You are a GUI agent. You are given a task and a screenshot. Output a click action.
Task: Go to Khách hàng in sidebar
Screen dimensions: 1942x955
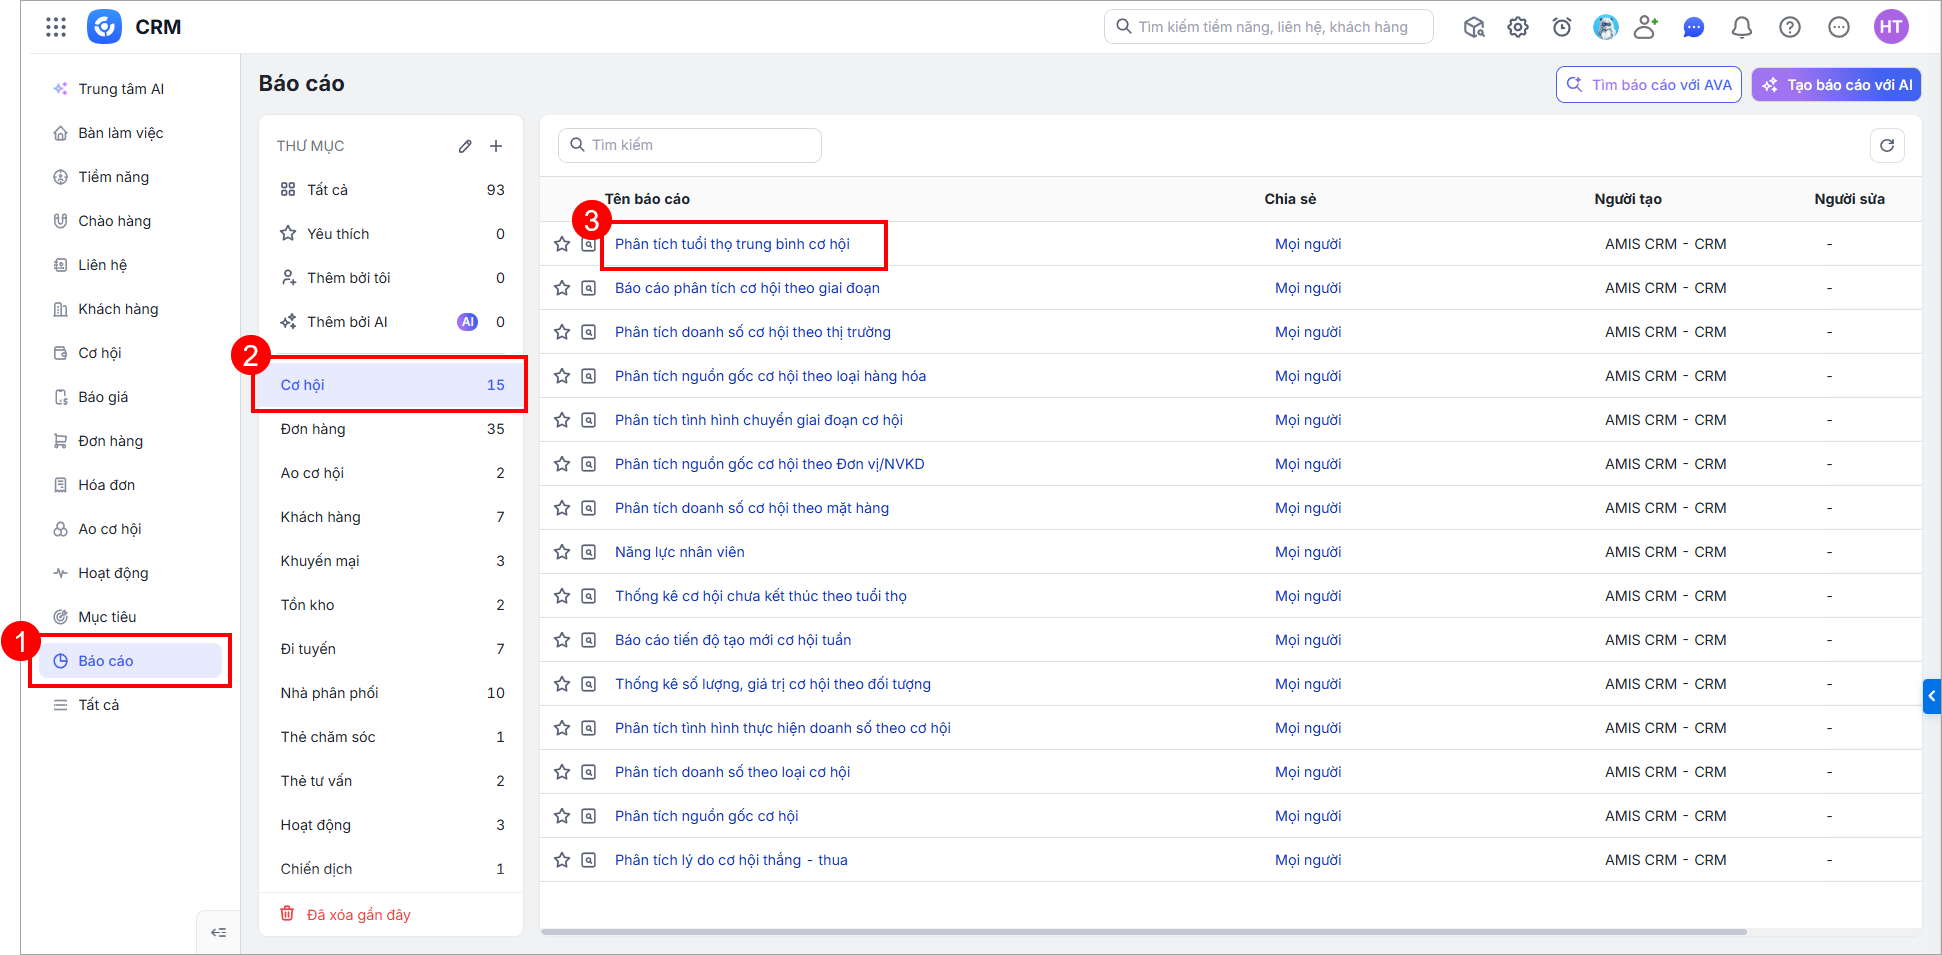coord(118,309)
